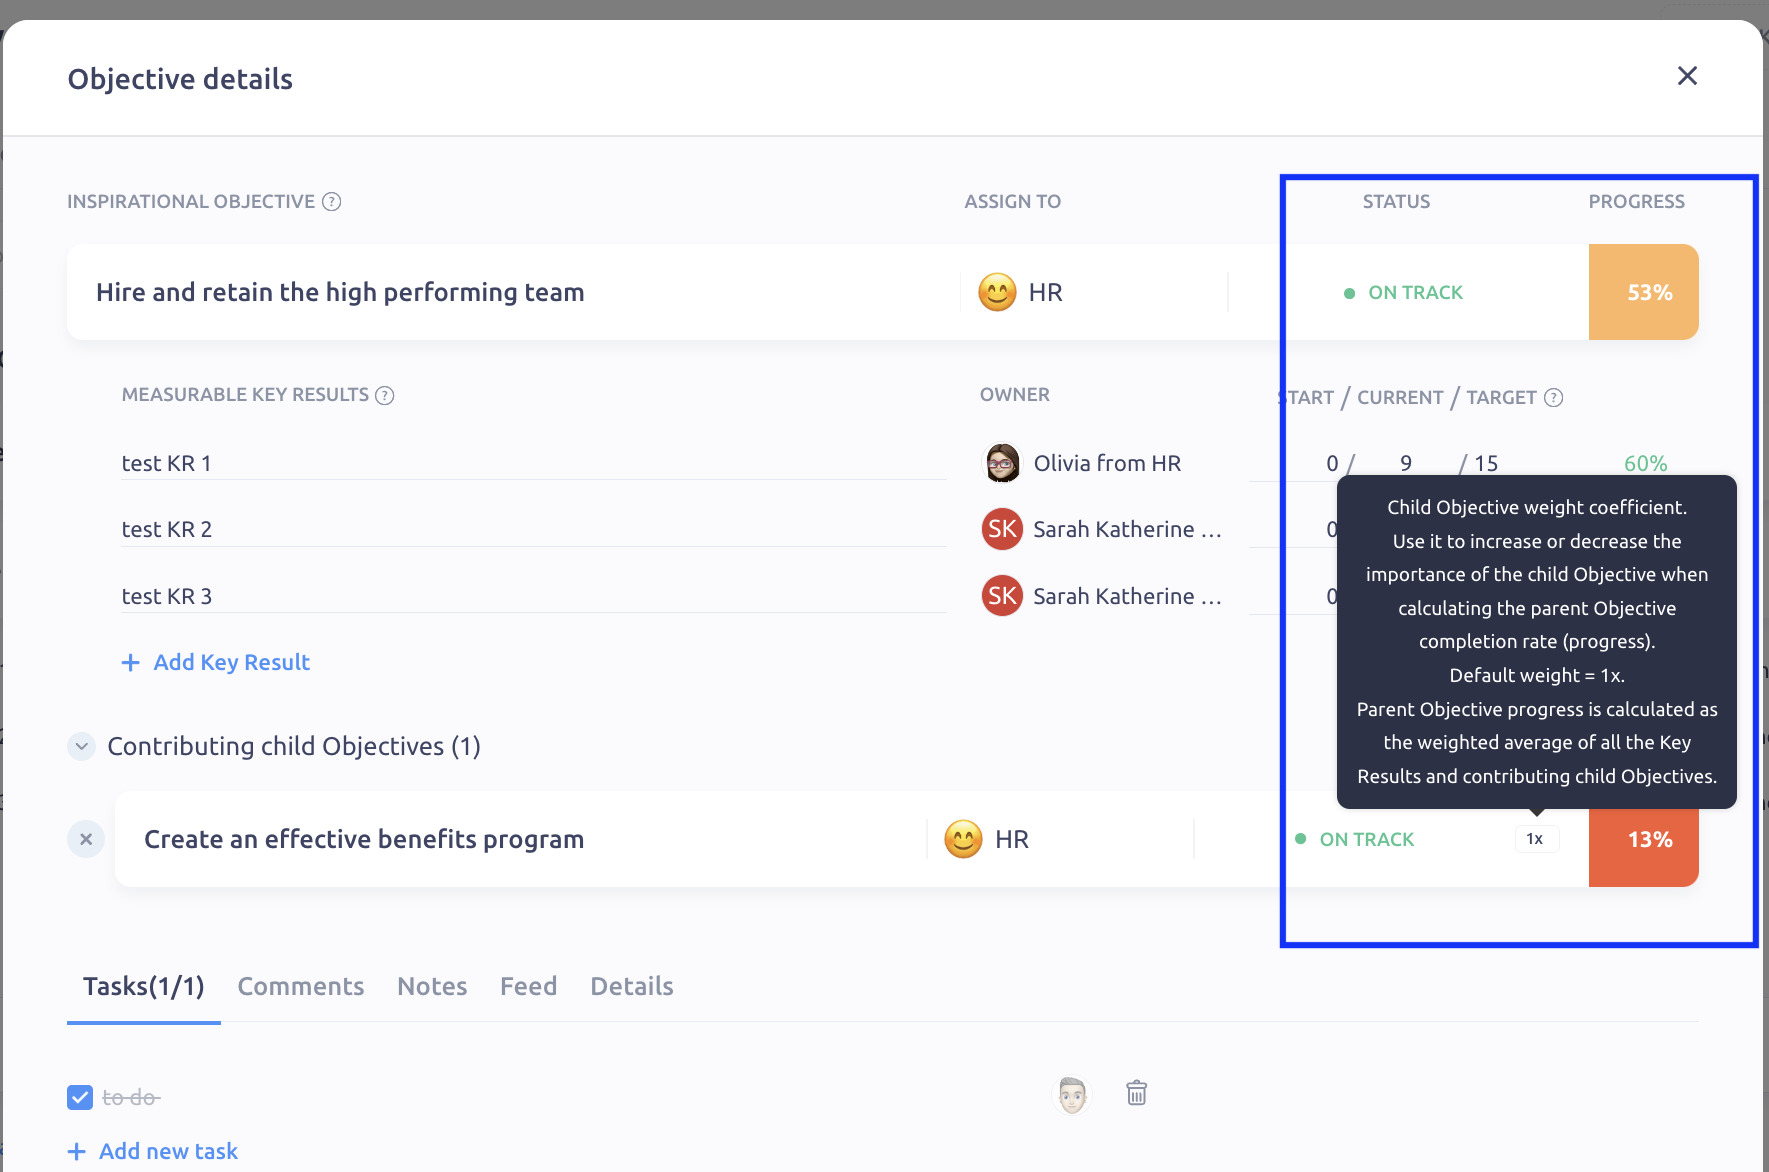The image size is (1769, 1172).
Task: Click HR emoji on child objective
Action: coord(963,839)
